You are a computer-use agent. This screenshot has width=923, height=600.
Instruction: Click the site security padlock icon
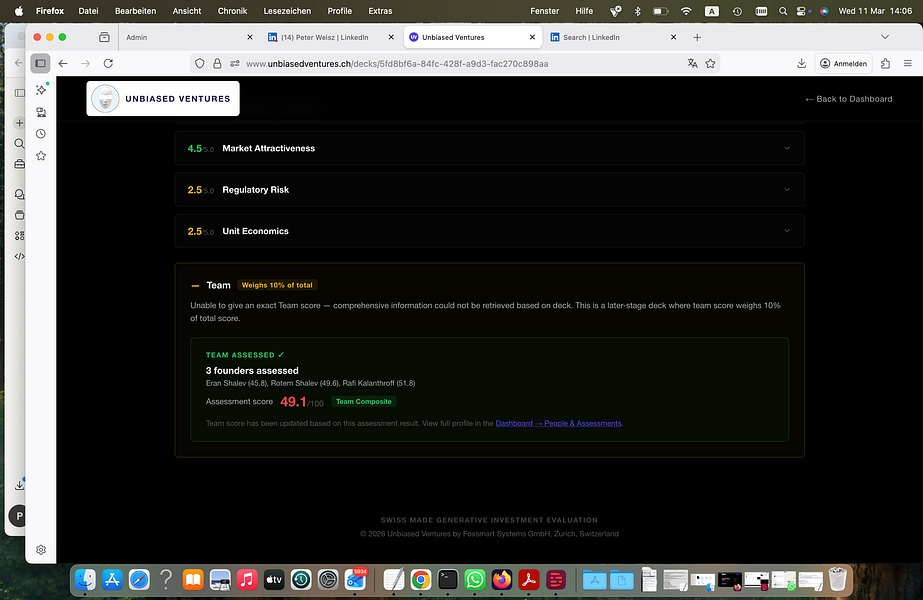point(217,64)
